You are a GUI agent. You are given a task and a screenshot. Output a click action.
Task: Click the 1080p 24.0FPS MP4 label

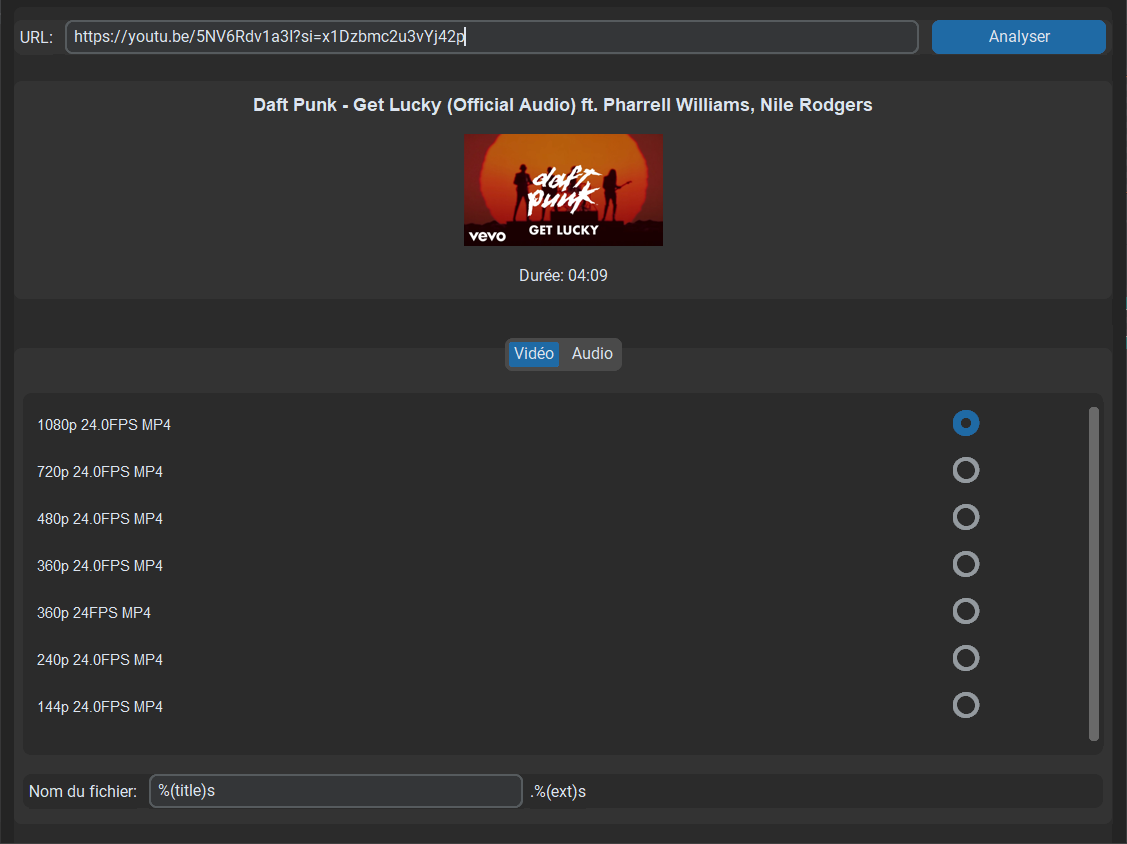(104, 425)
